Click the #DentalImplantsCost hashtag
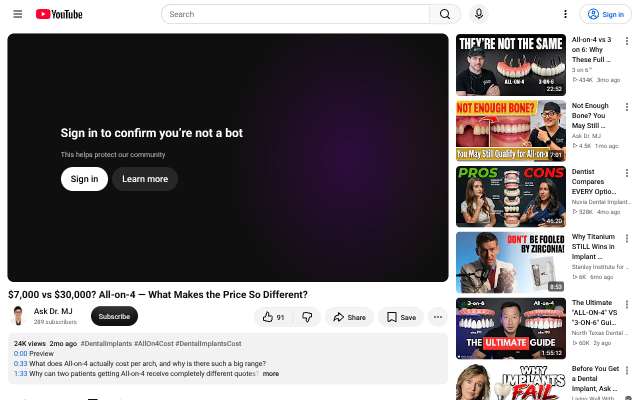The height and width of the screenshot is (400, 640). [x=209, y=344]
